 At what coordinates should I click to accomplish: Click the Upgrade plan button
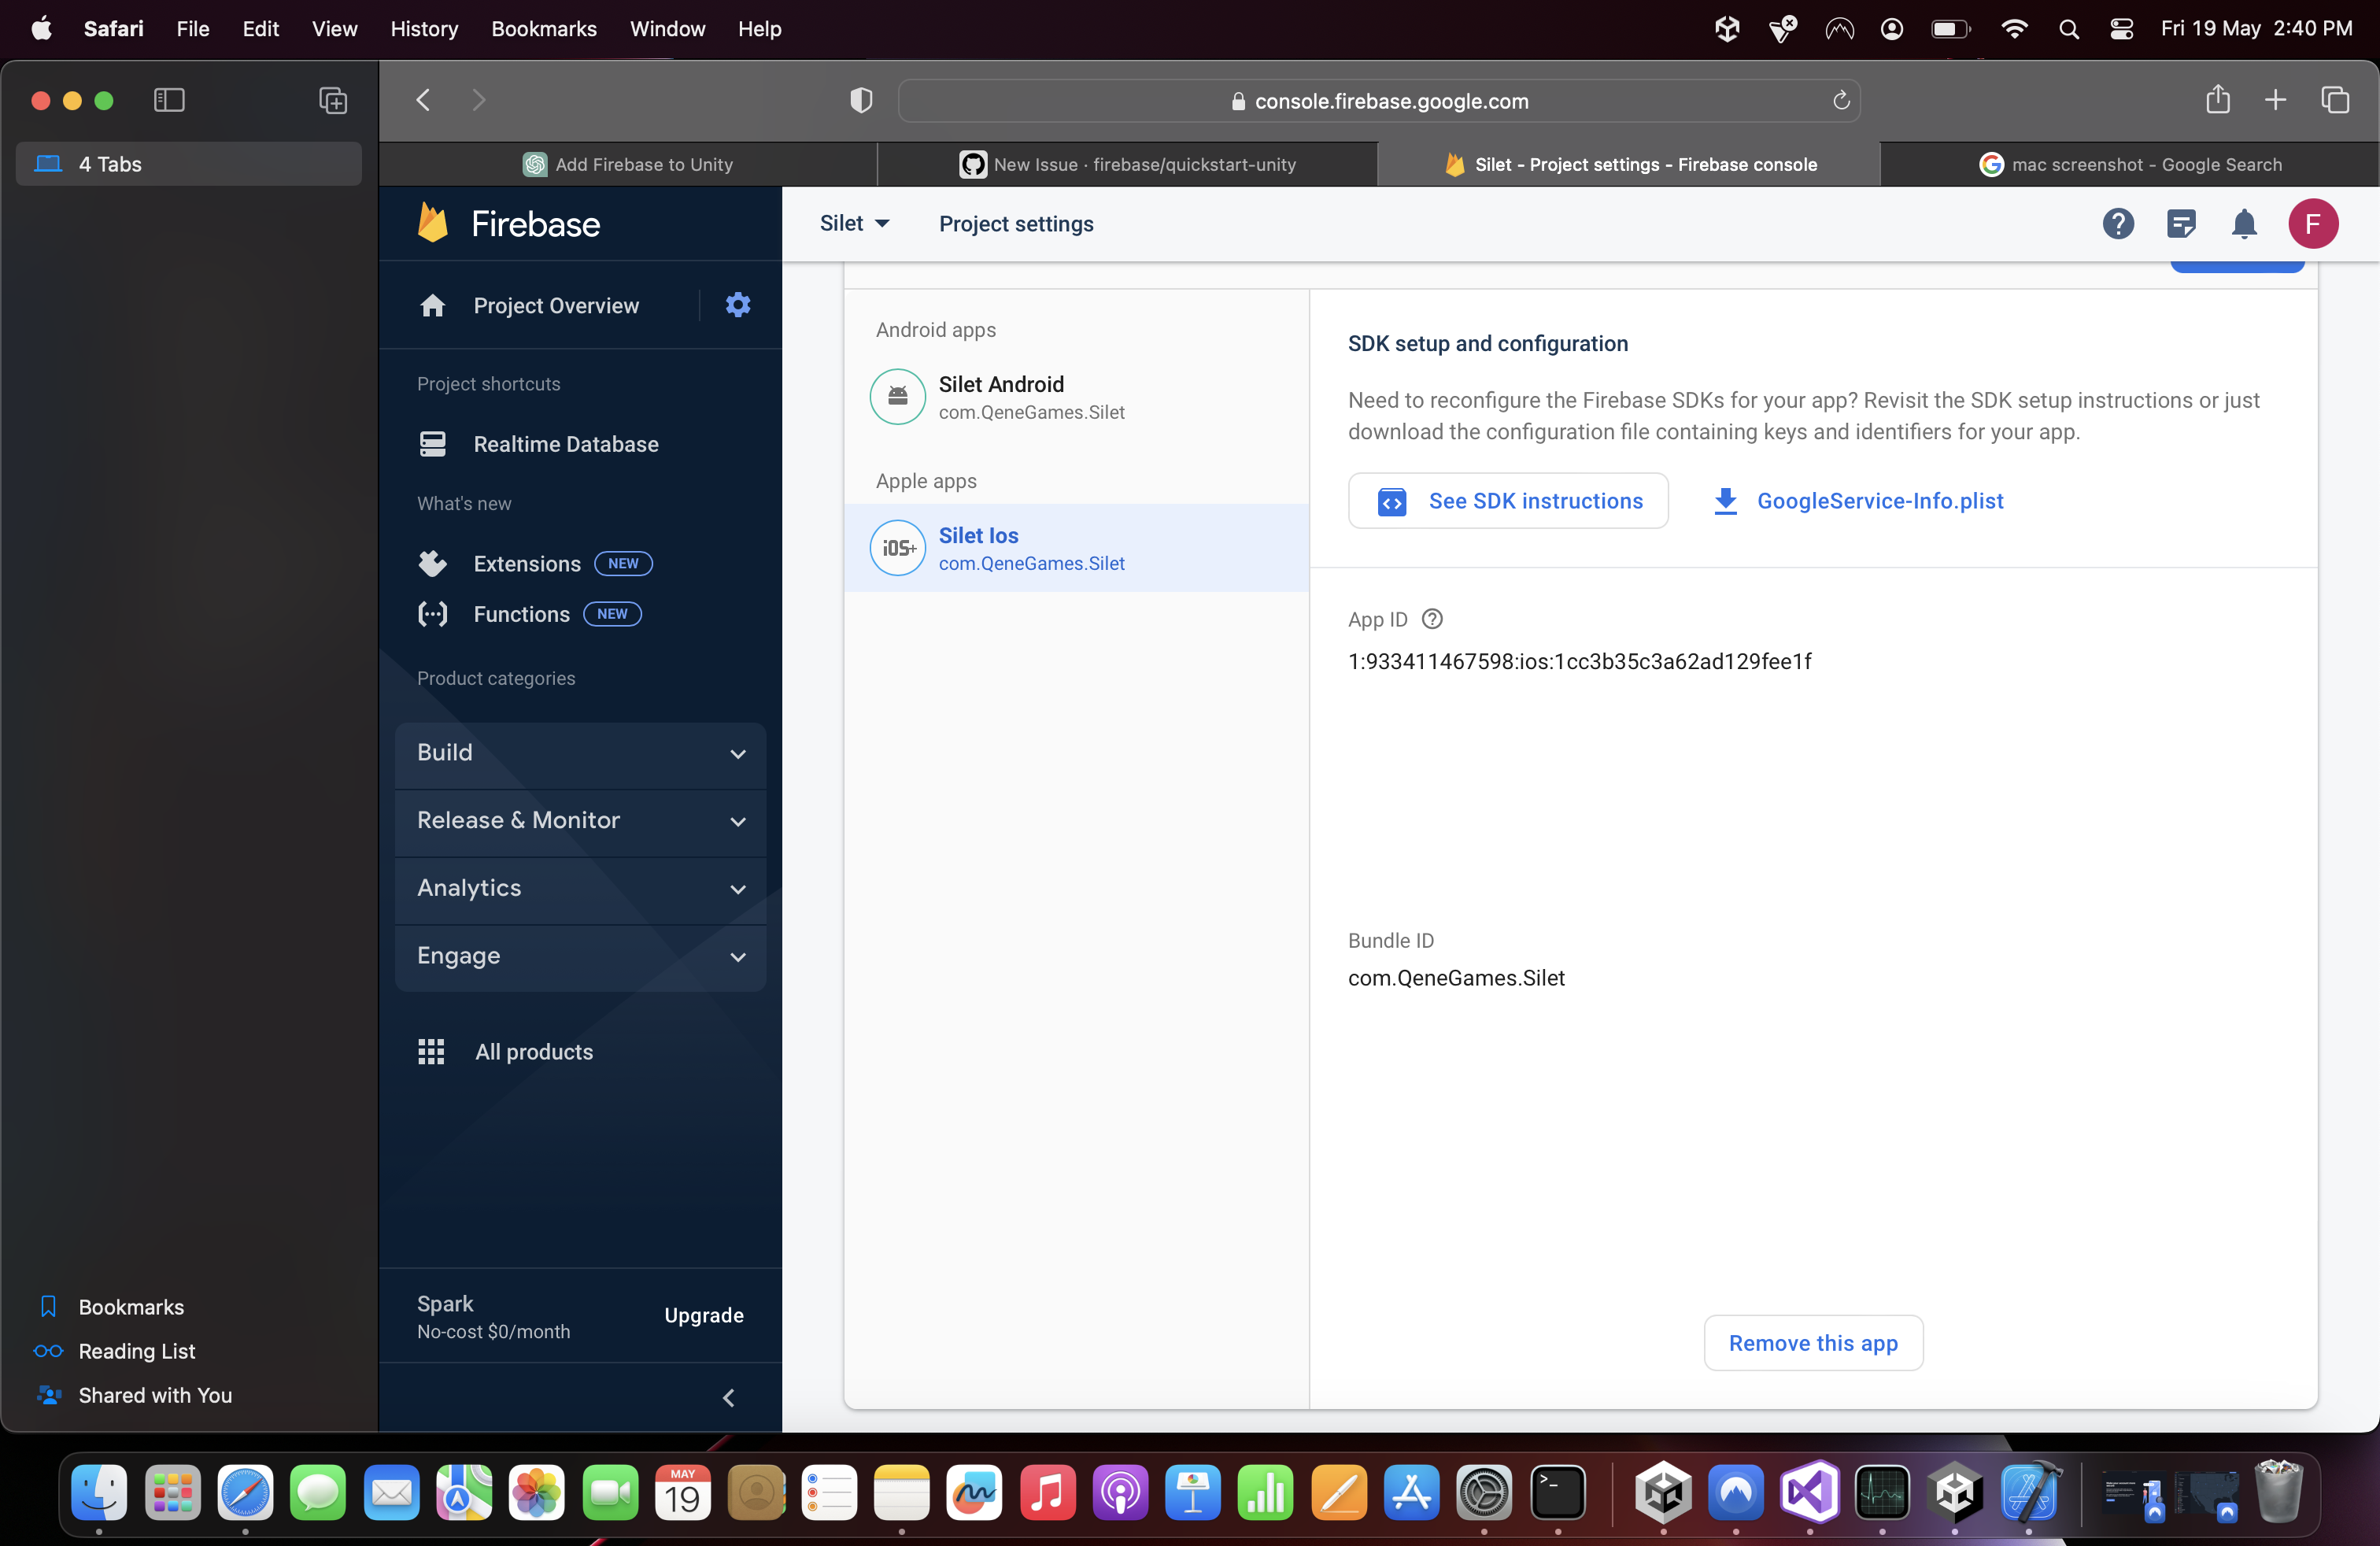tap(703, 1315)
